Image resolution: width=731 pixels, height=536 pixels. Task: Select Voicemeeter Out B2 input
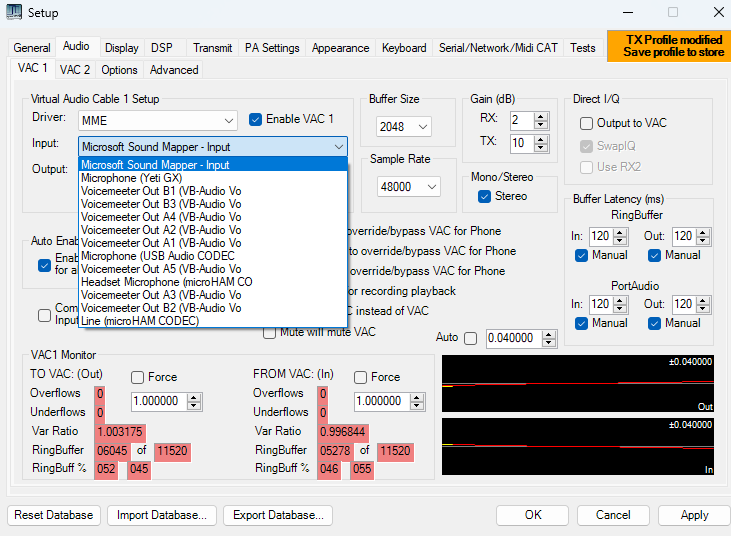click(213, 309)
